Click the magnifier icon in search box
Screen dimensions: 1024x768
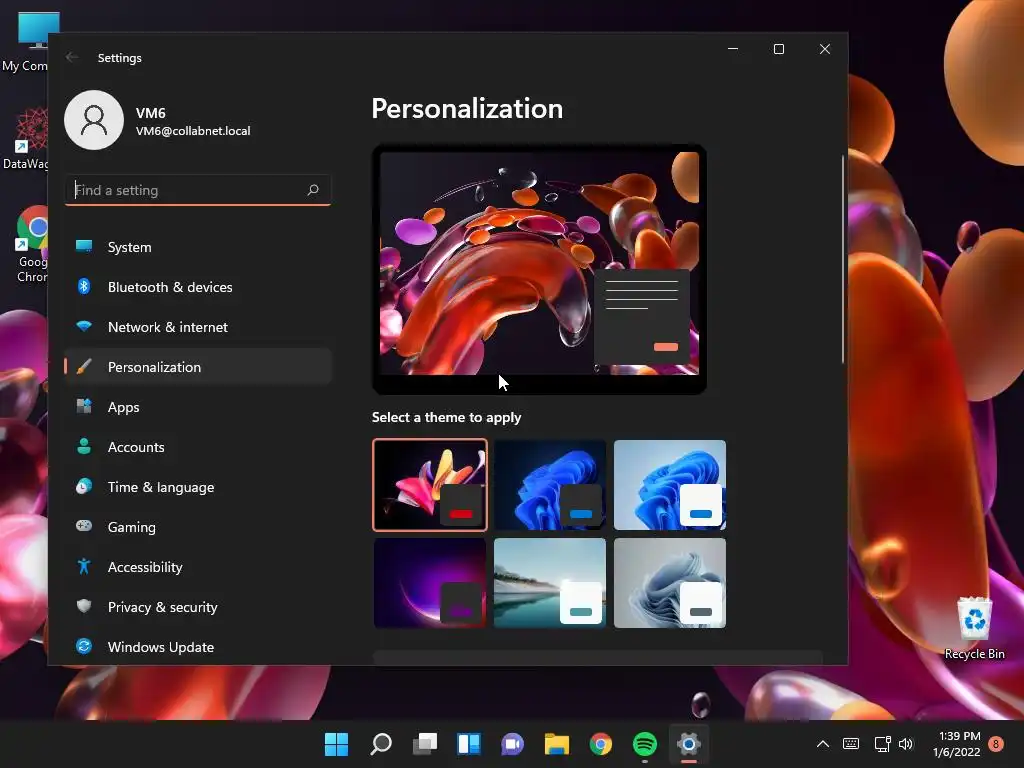pyautogui.click(x=313, y=190)
